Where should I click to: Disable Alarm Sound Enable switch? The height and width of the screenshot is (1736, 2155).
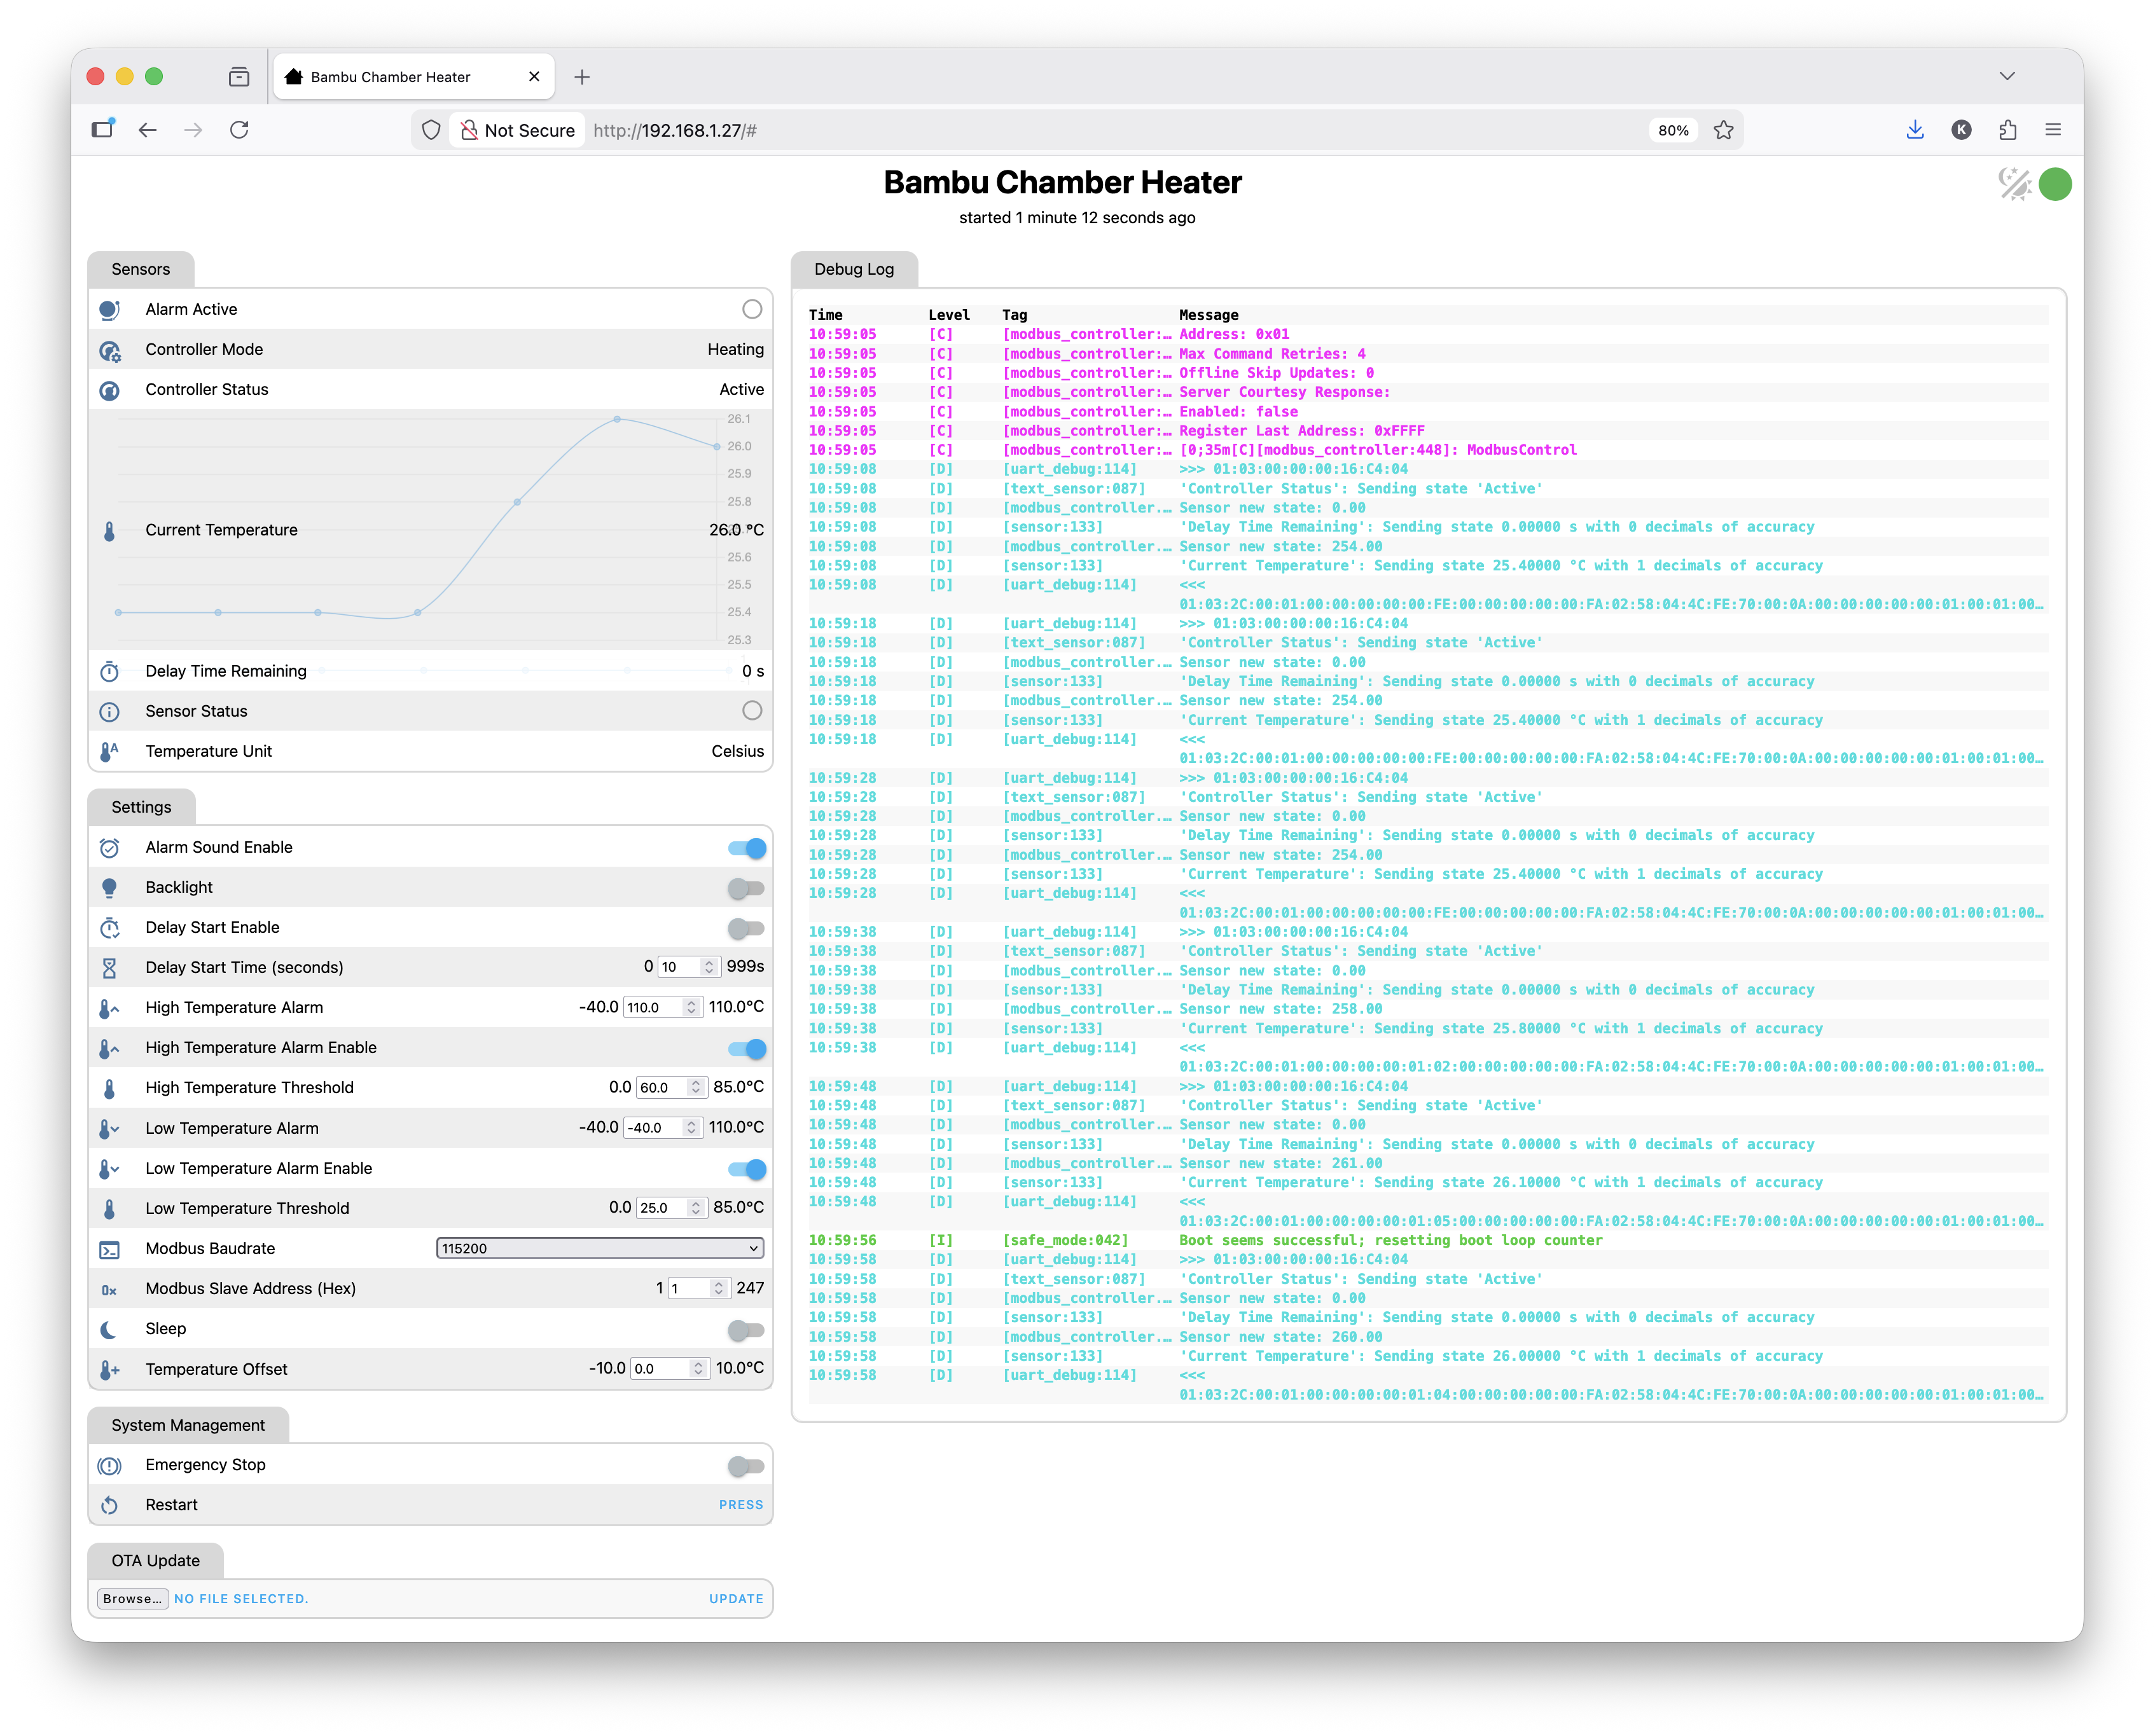point(746,848)
